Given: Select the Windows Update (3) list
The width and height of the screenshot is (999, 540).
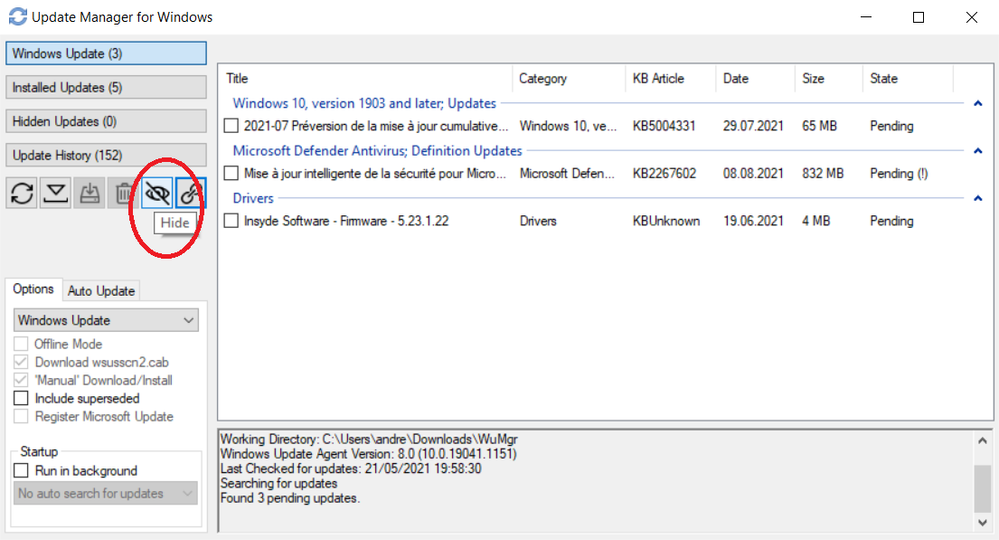Looking at the screenshot, I should coord(106,53).
